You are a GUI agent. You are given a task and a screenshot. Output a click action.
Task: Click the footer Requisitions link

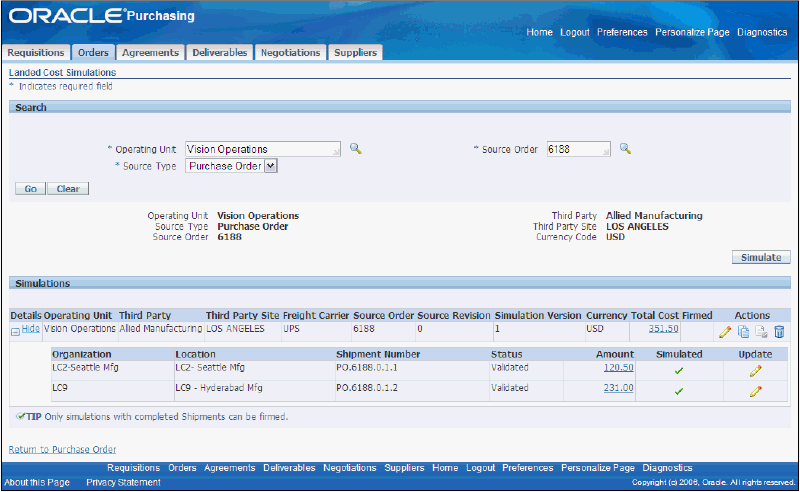[x=133, y=468]
